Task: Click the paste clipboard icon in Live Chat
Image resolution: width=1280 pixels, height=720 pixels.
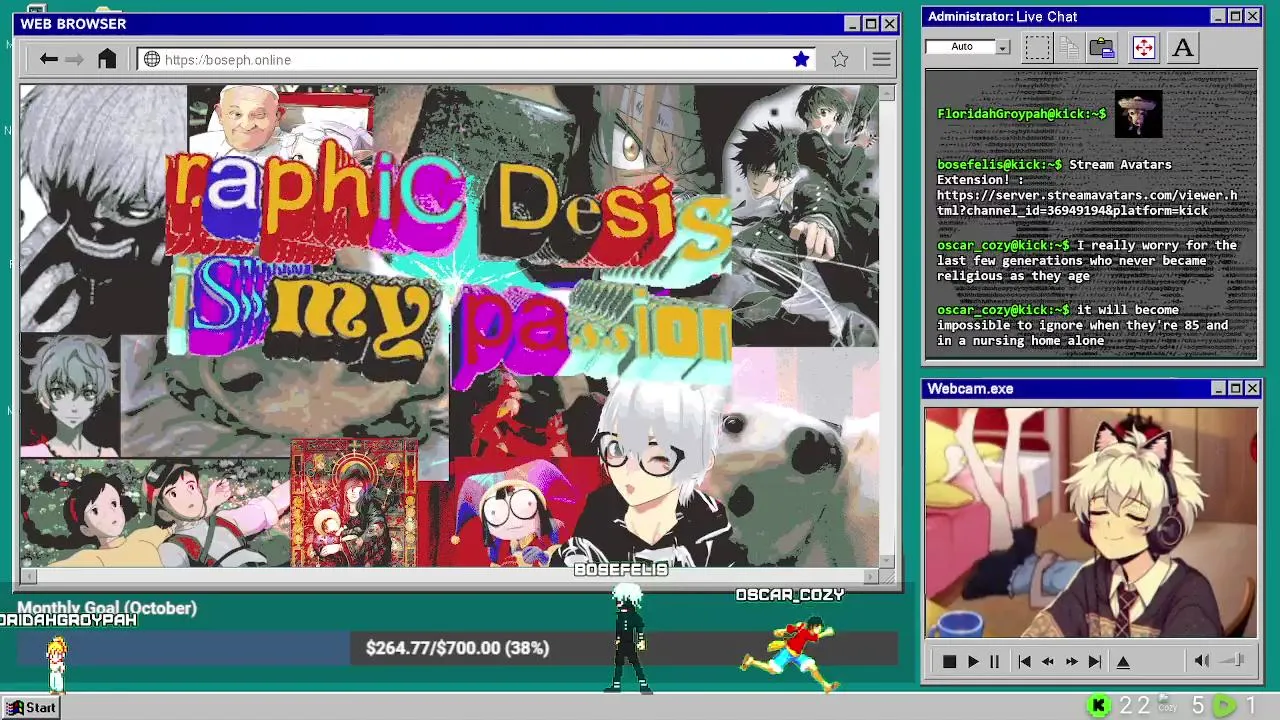Action: (x=1102, y=47)
